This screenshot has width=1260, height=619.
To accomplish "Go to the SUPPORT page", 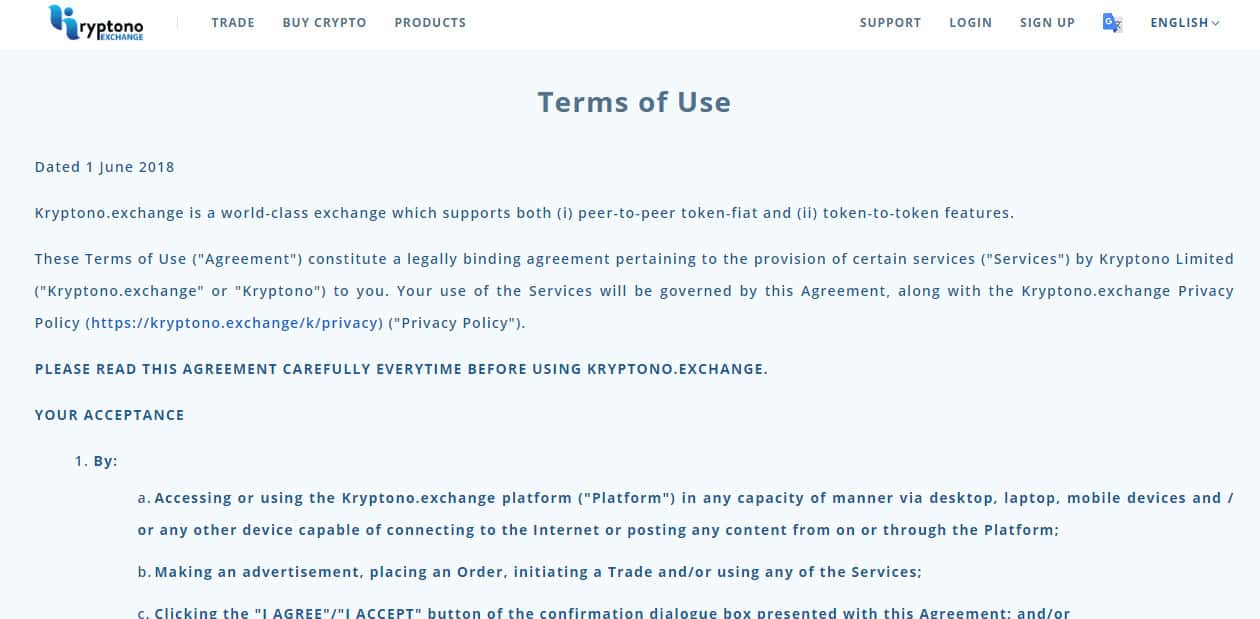I will [x=890, y=22].
